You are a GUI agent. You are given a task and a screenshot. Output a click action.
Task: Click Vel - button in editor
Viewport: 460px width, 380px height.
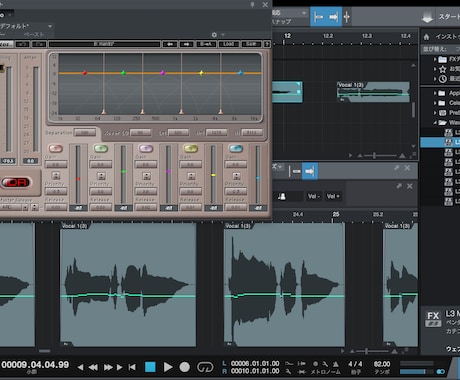(314, 196)
